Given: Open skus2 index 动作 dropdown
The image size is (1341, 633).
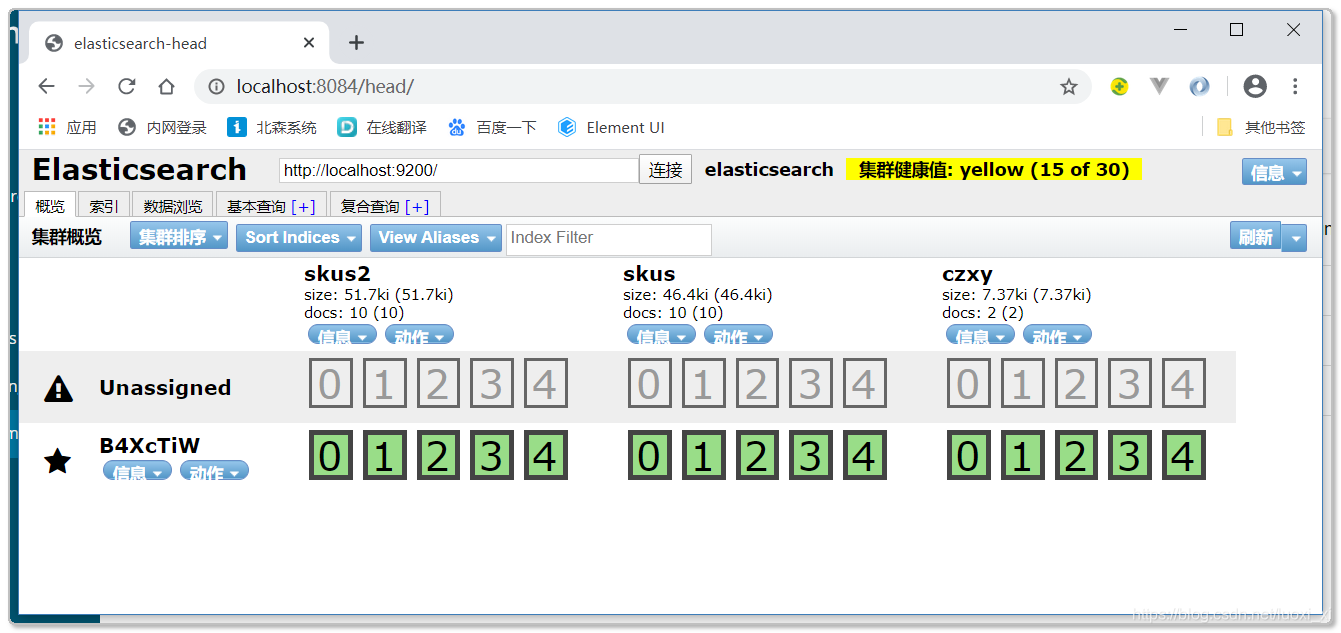Looking at the screenshot, I should coord(419,335).
